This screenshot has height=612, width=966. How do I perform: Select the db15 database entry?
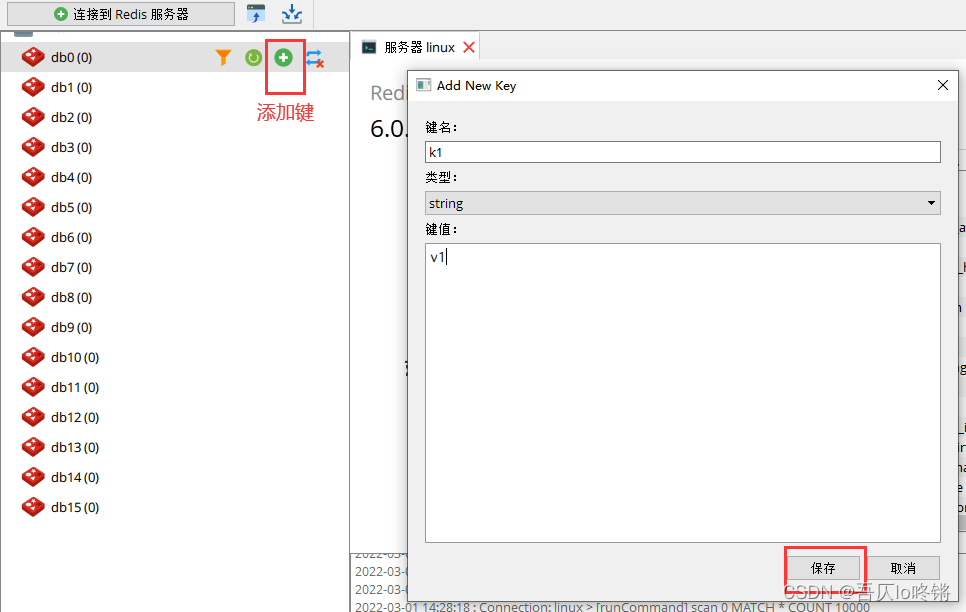pyautogui.click(x=74, y=507)
